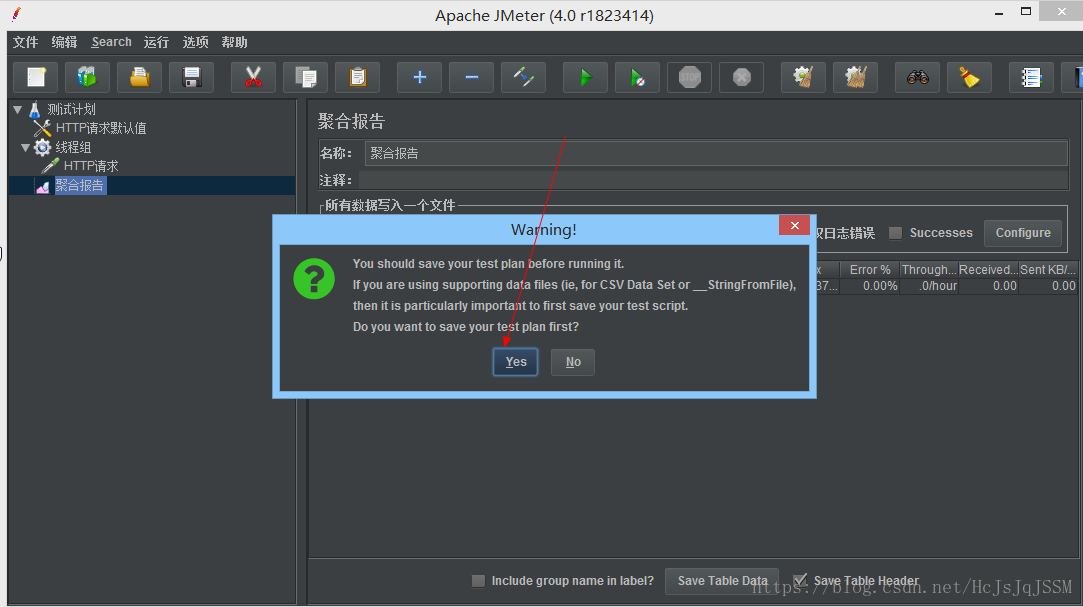Image resolution: width=1083 pixels, height=607 pixels.
Task: Click the 测试计划 flask icon
Action: [x=35, y=109]
